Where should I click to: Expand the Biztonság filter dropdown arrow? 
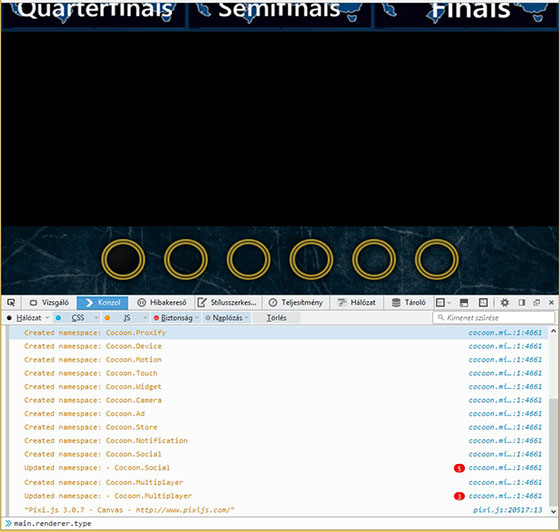coord(197,317)
